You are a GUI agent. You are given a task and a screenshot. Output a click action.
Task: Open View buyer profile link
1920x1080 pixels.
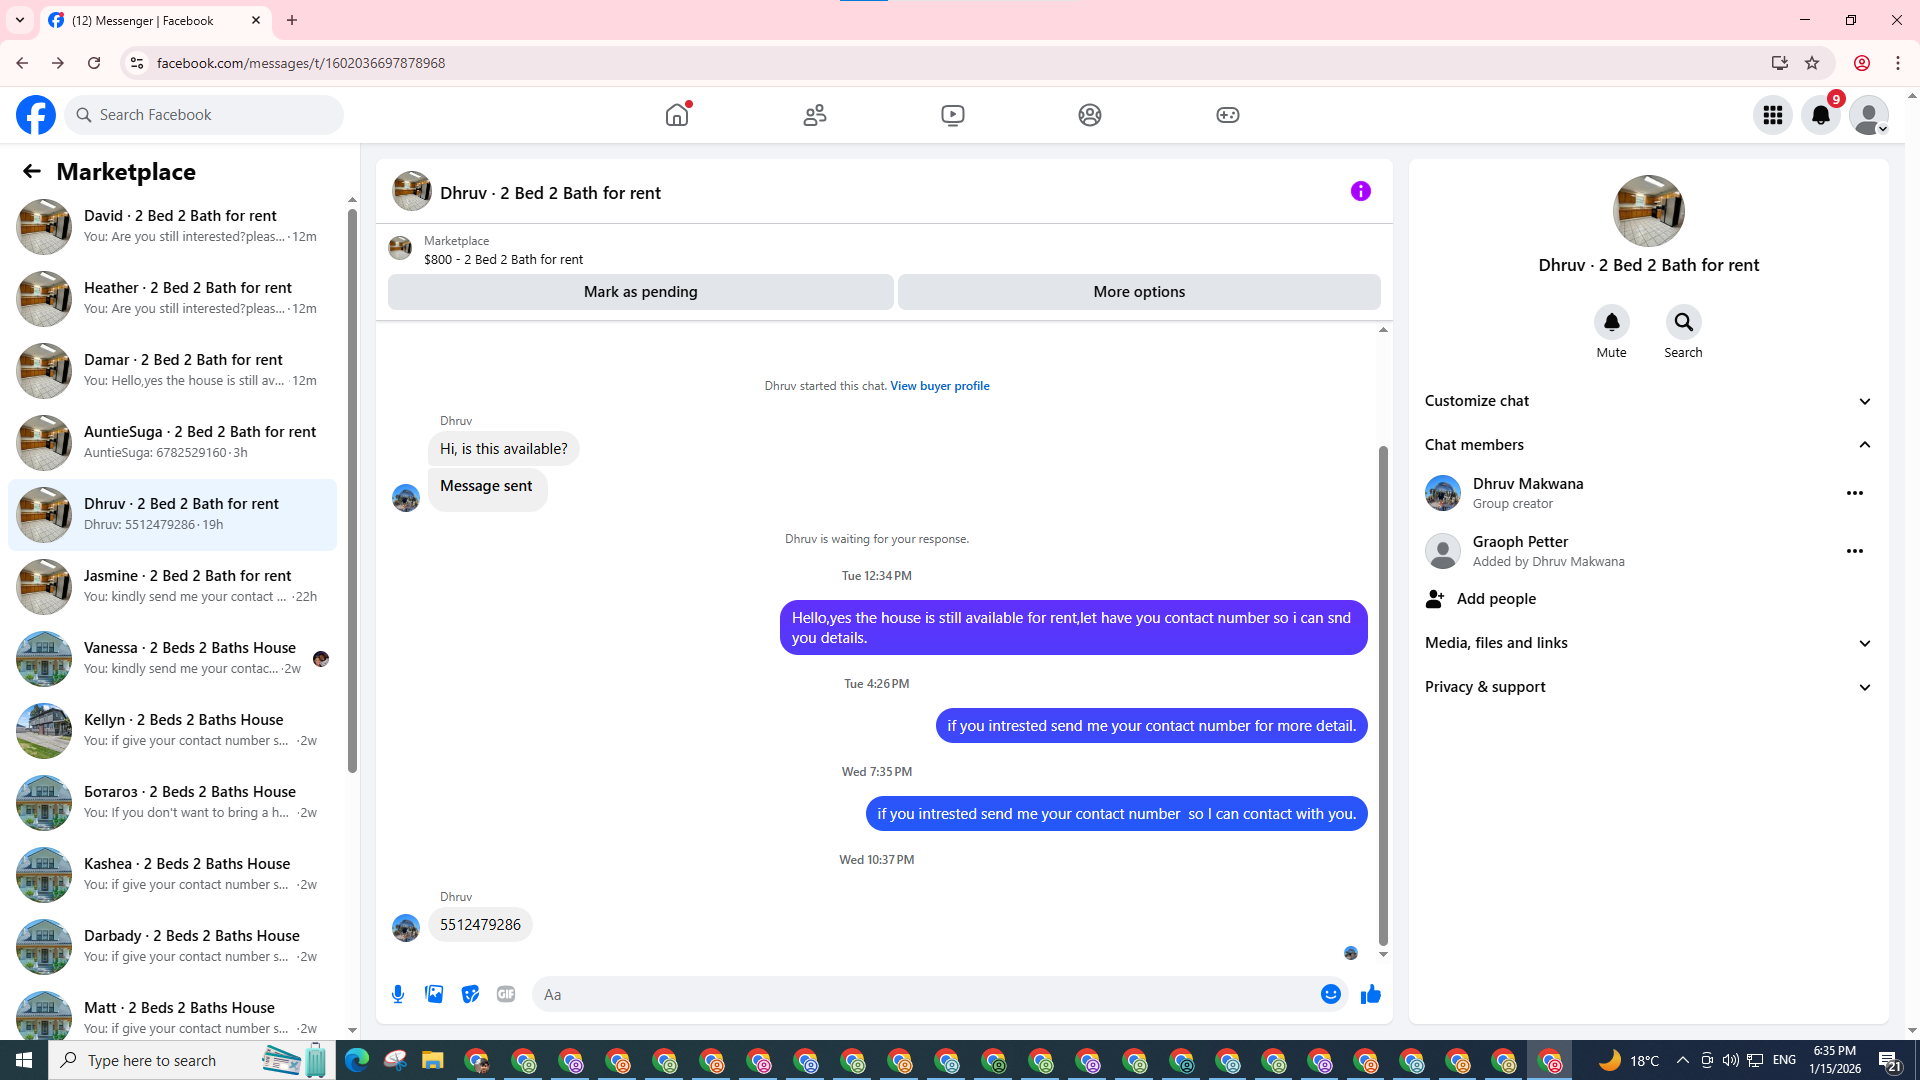(939, 386)
